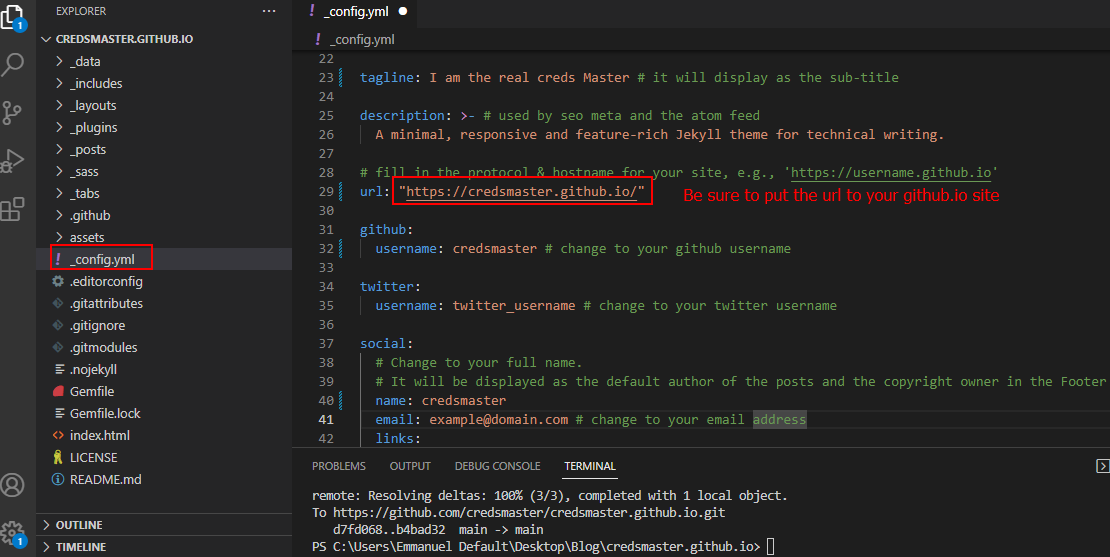
Task: Expand the .github folder
Action: 59,215
